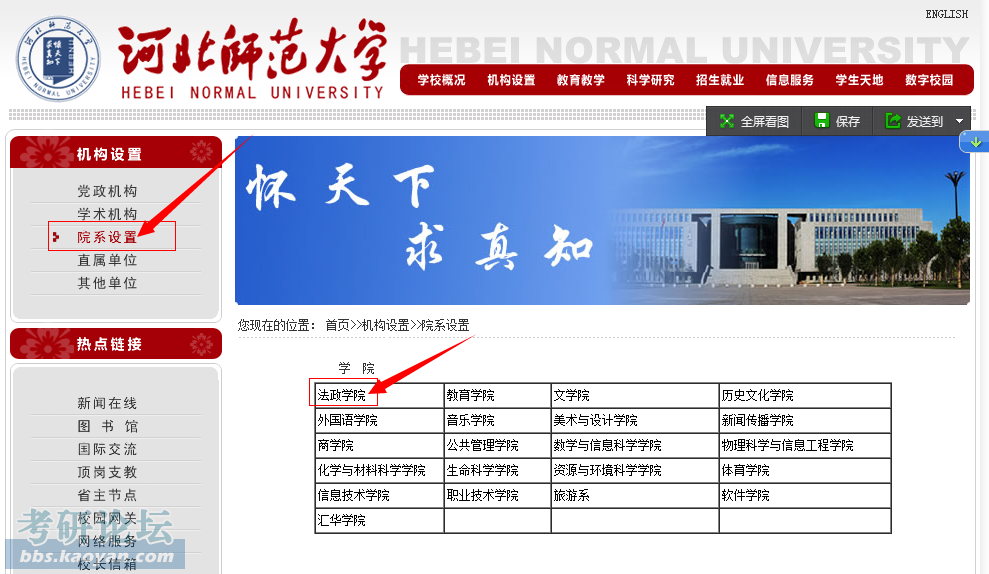Open 商学院 link
Screen dimensions: 989x574
tap(336, 445)
